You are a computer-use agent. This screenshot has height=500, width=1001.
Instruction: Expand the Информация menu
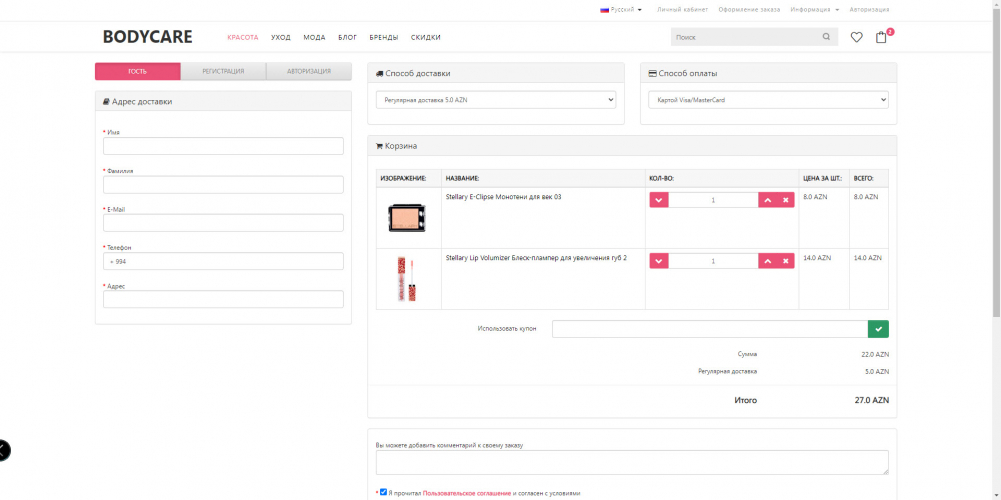815,10
